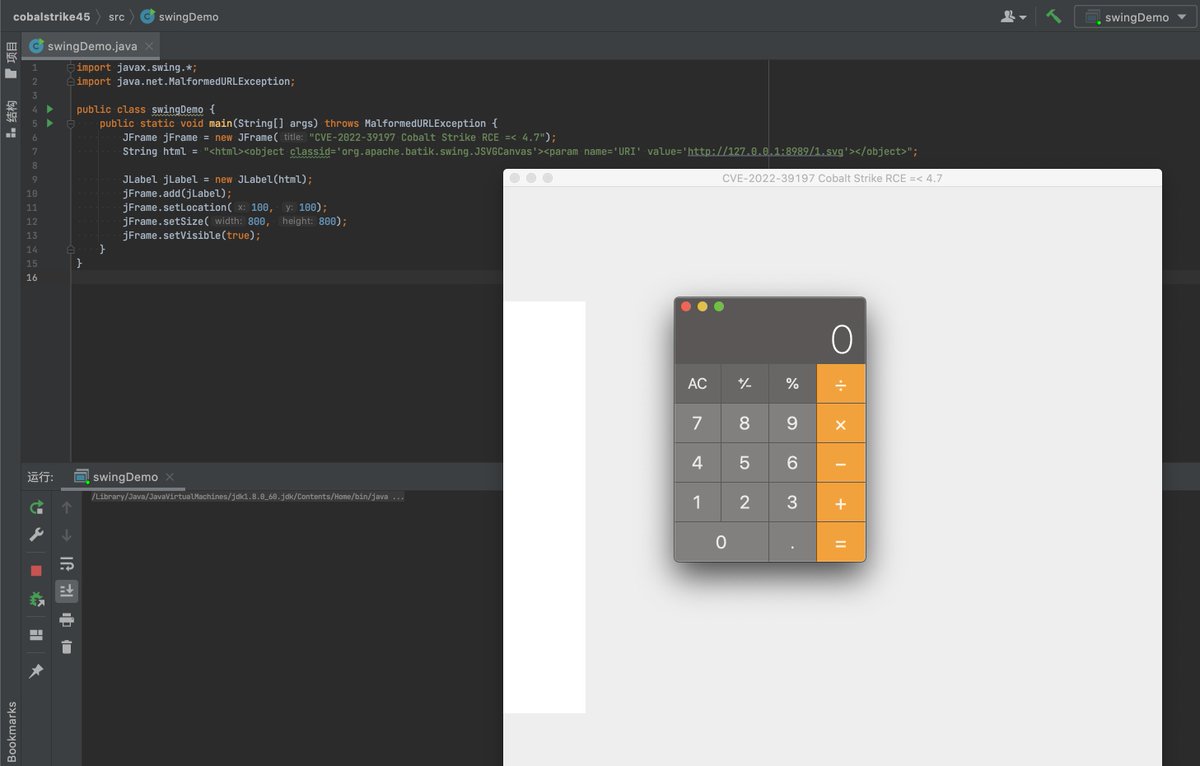Viewport: 1200px width, 766px height.
Task: Click the Calculator decimal point key
Action: tap(792, 542)
